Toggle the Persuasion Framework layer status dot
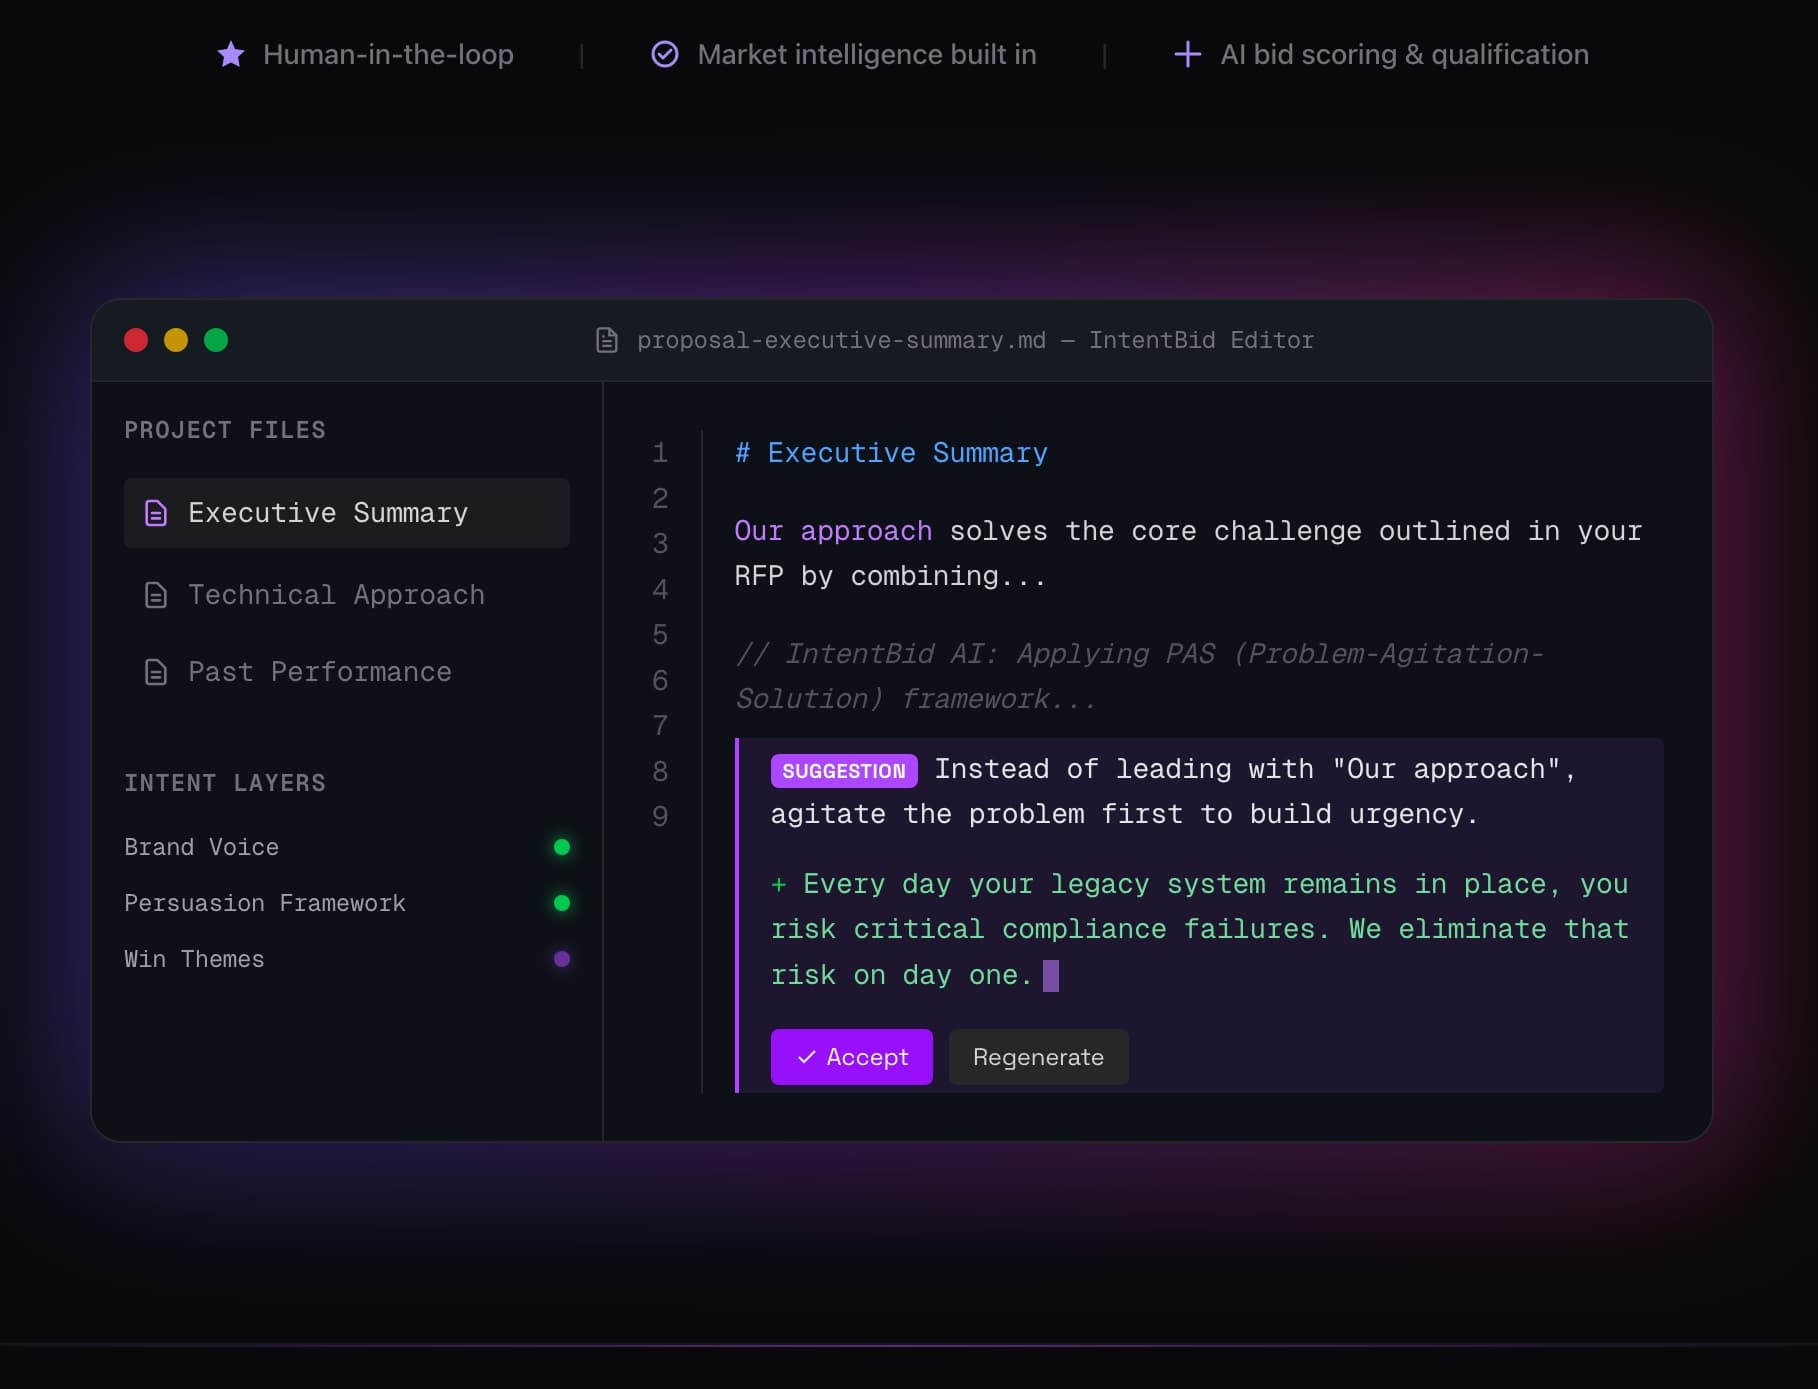Screen dimensions: 1818x1389 pos(562,903)
